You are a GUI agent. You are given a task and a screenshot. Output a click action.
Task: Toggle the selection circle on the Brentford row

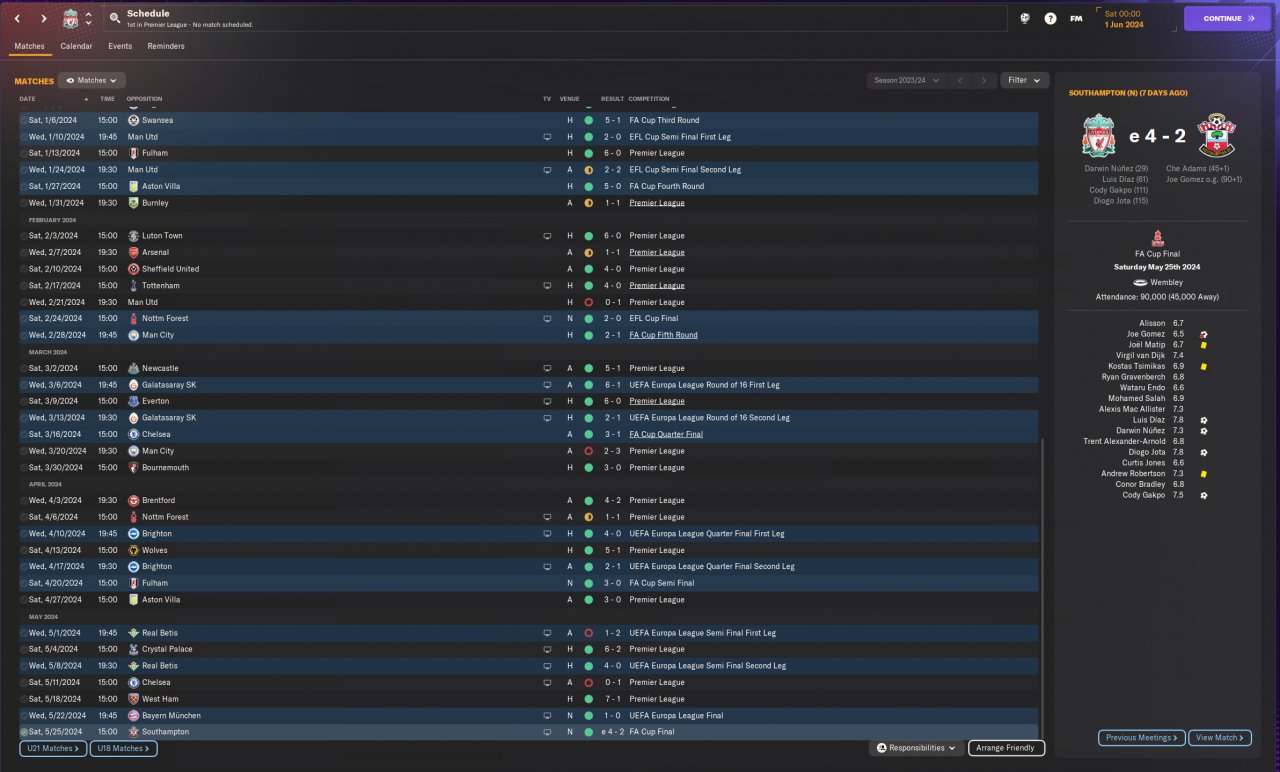click(23, 500)
